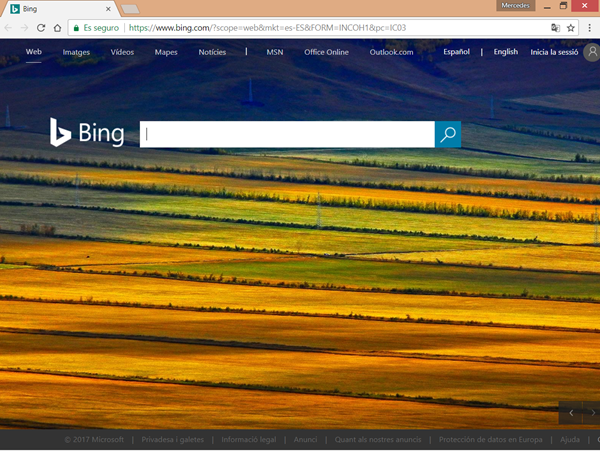Open Notícies section
This screenshot has width=600, height=451.
[x=212, y=52]
